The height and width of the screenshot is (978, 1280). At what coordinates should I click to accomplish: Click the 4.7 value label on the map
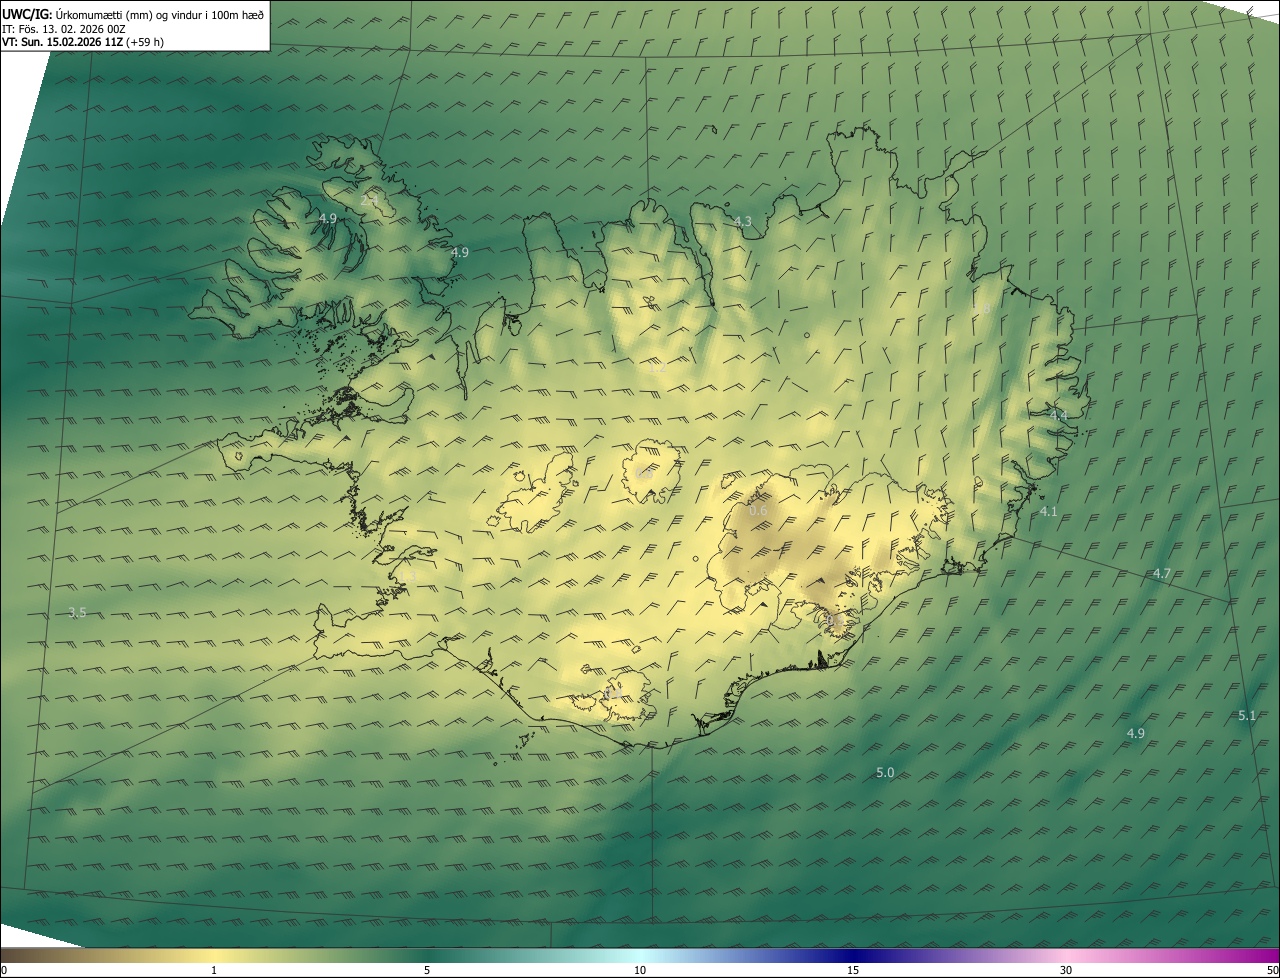[x=1161, y=574]
